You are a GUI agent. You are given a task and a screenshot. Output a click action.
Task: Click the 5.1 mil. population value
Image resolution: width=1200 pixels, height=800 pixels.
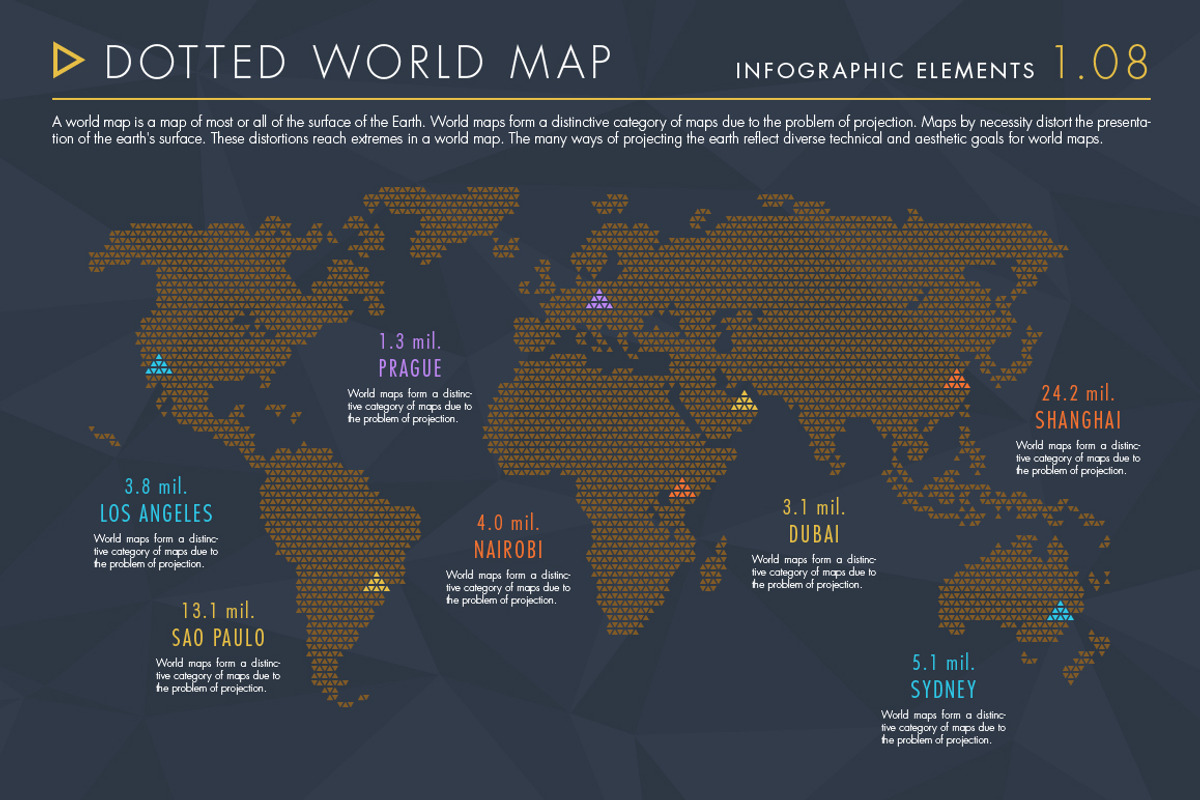[943, 663]
